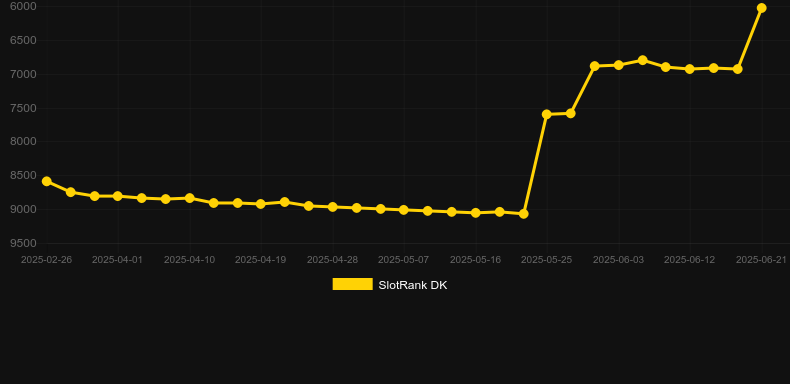790x384 pixels.
Task: Select the data point at 2025-04-01
Action: (x=118, y=196)
